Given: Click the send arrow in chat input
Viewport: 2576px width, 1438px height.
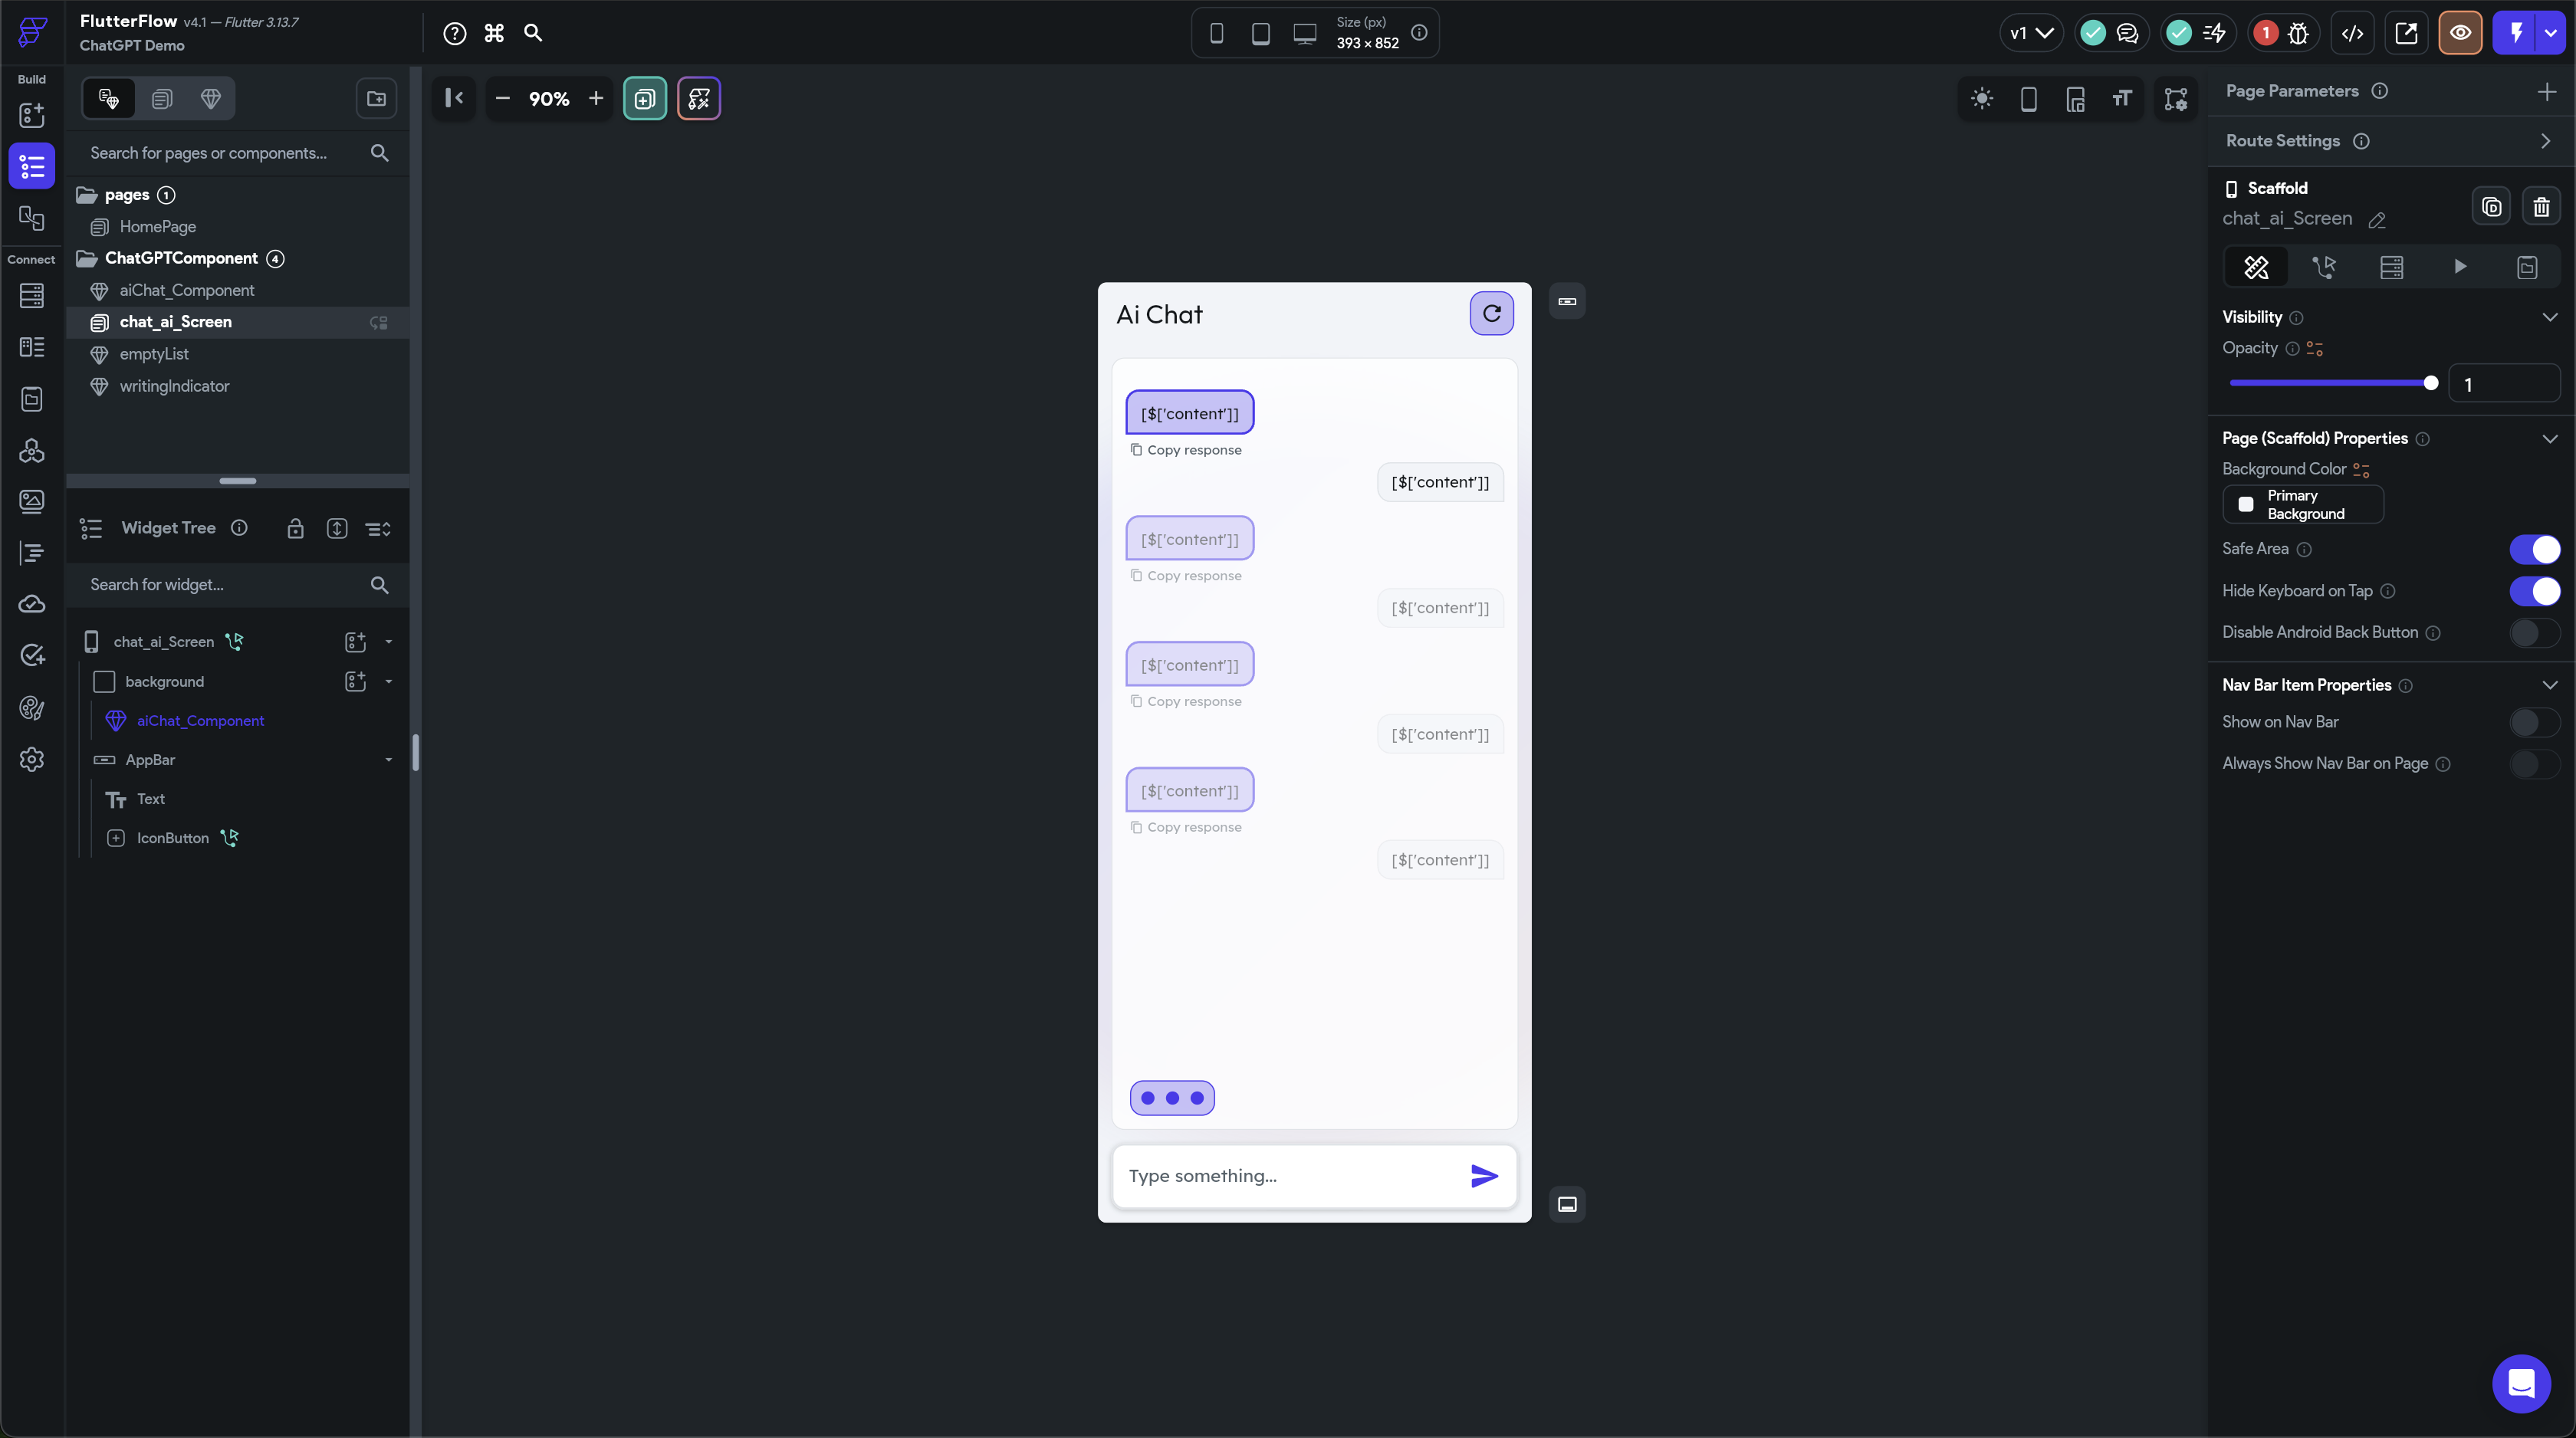Looking at the screenshot, I should [x=1484, y=1176].
